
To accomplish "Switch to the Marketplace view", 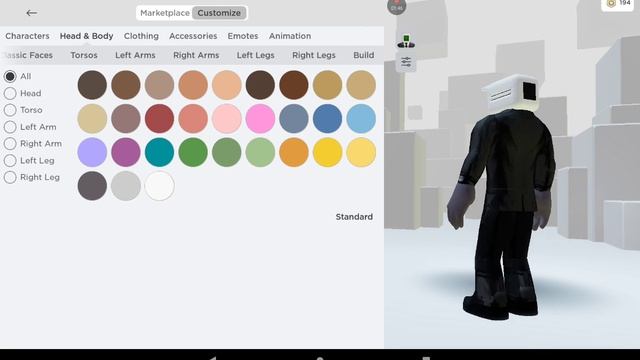I will point(165,13).
